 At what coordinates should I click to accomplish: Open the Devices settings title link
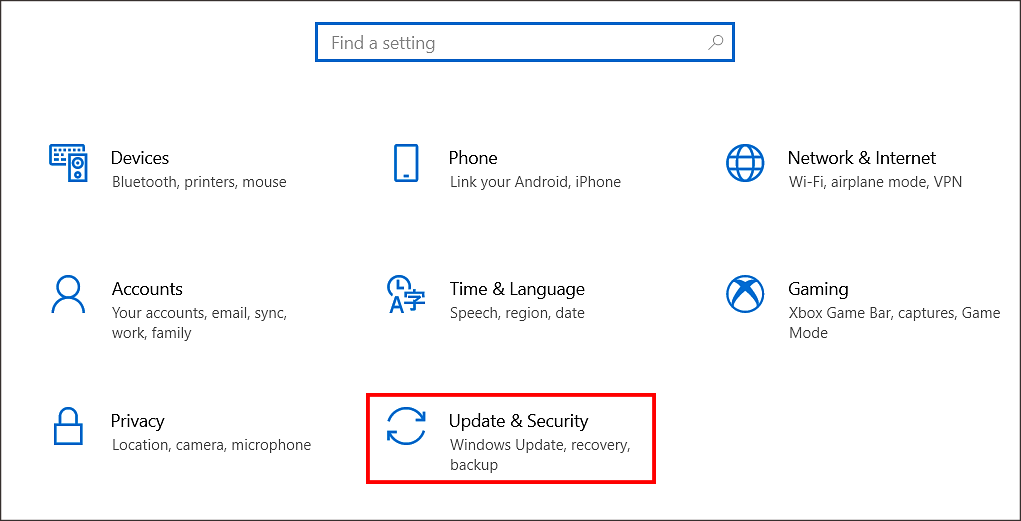140,158
